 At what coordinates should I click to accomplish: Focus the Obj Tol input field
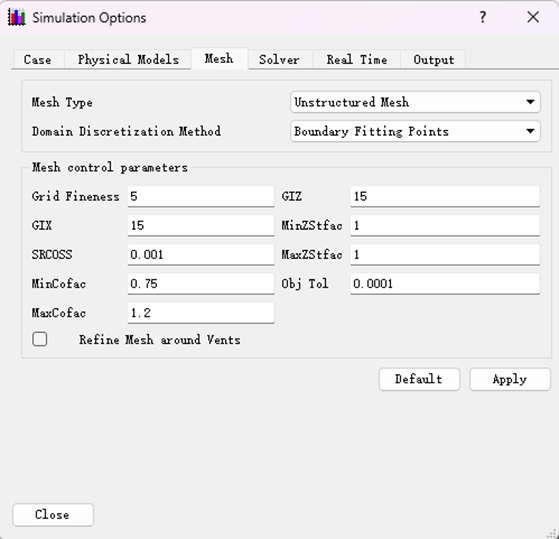(x=445, y=284)
